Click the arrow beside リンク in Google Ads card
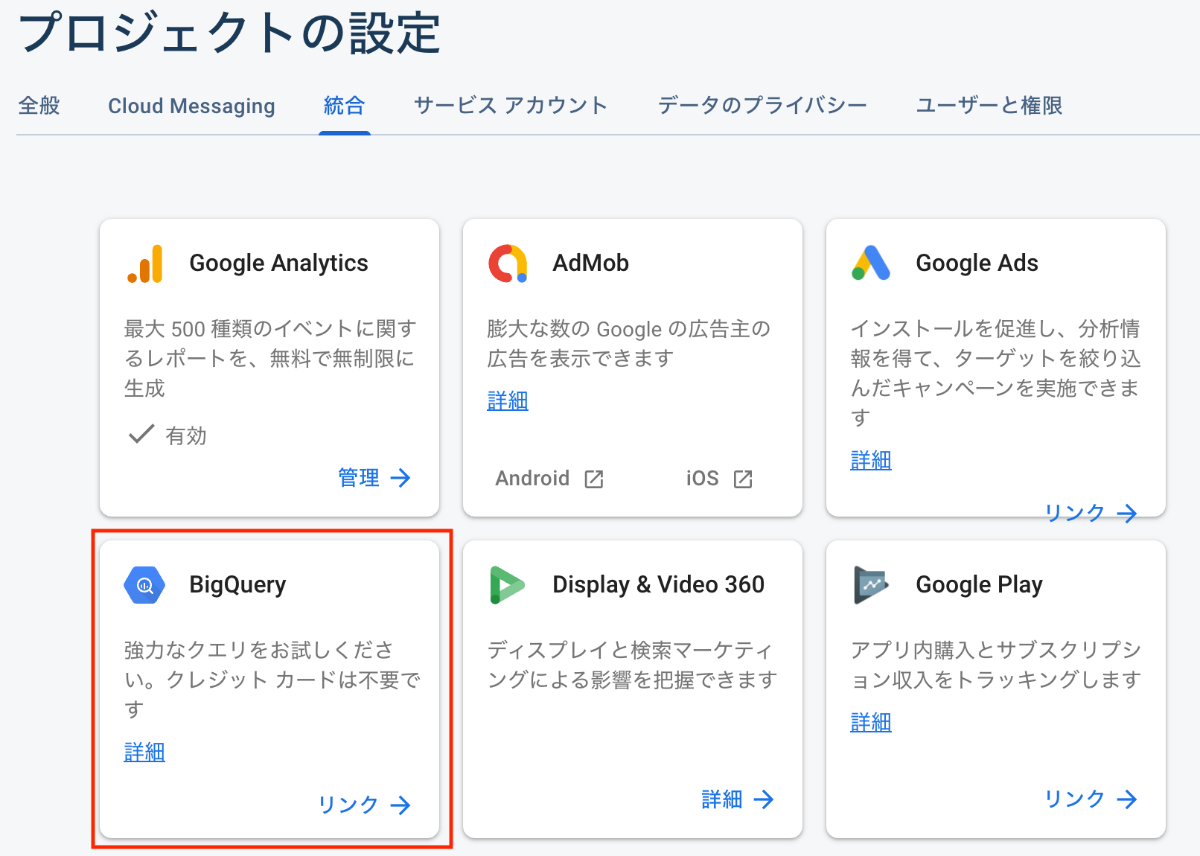1200x856 pixels. [1127, 513]
